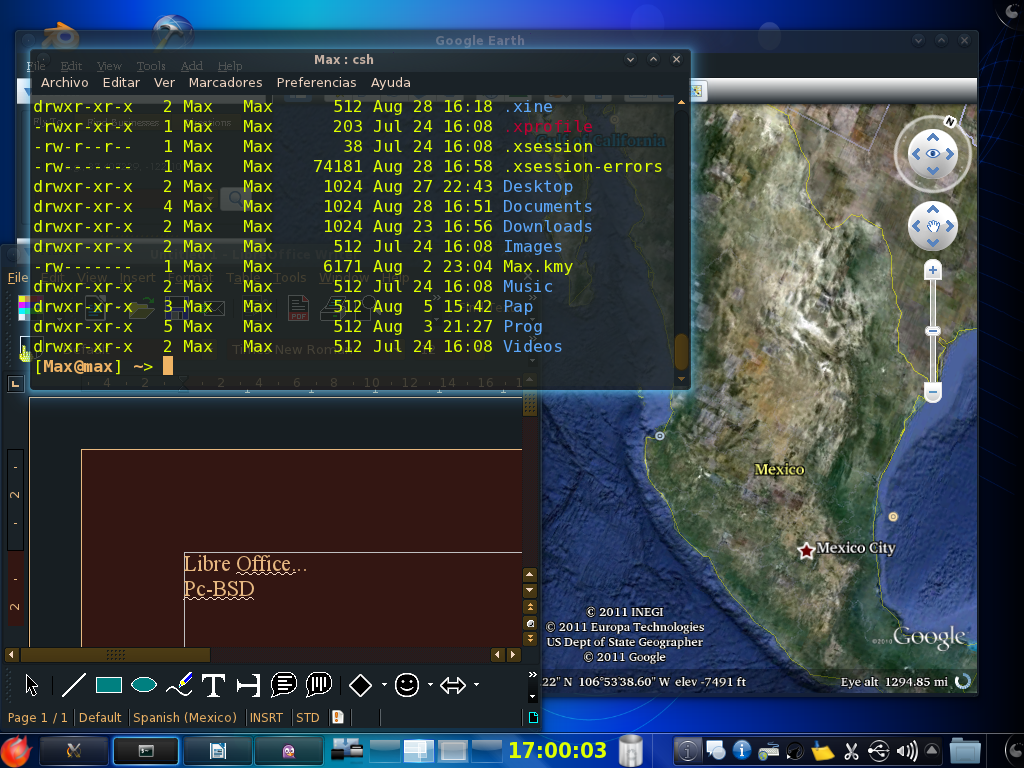Open the trash can on panel
1024x768 pixels.
tap(630, 750)
